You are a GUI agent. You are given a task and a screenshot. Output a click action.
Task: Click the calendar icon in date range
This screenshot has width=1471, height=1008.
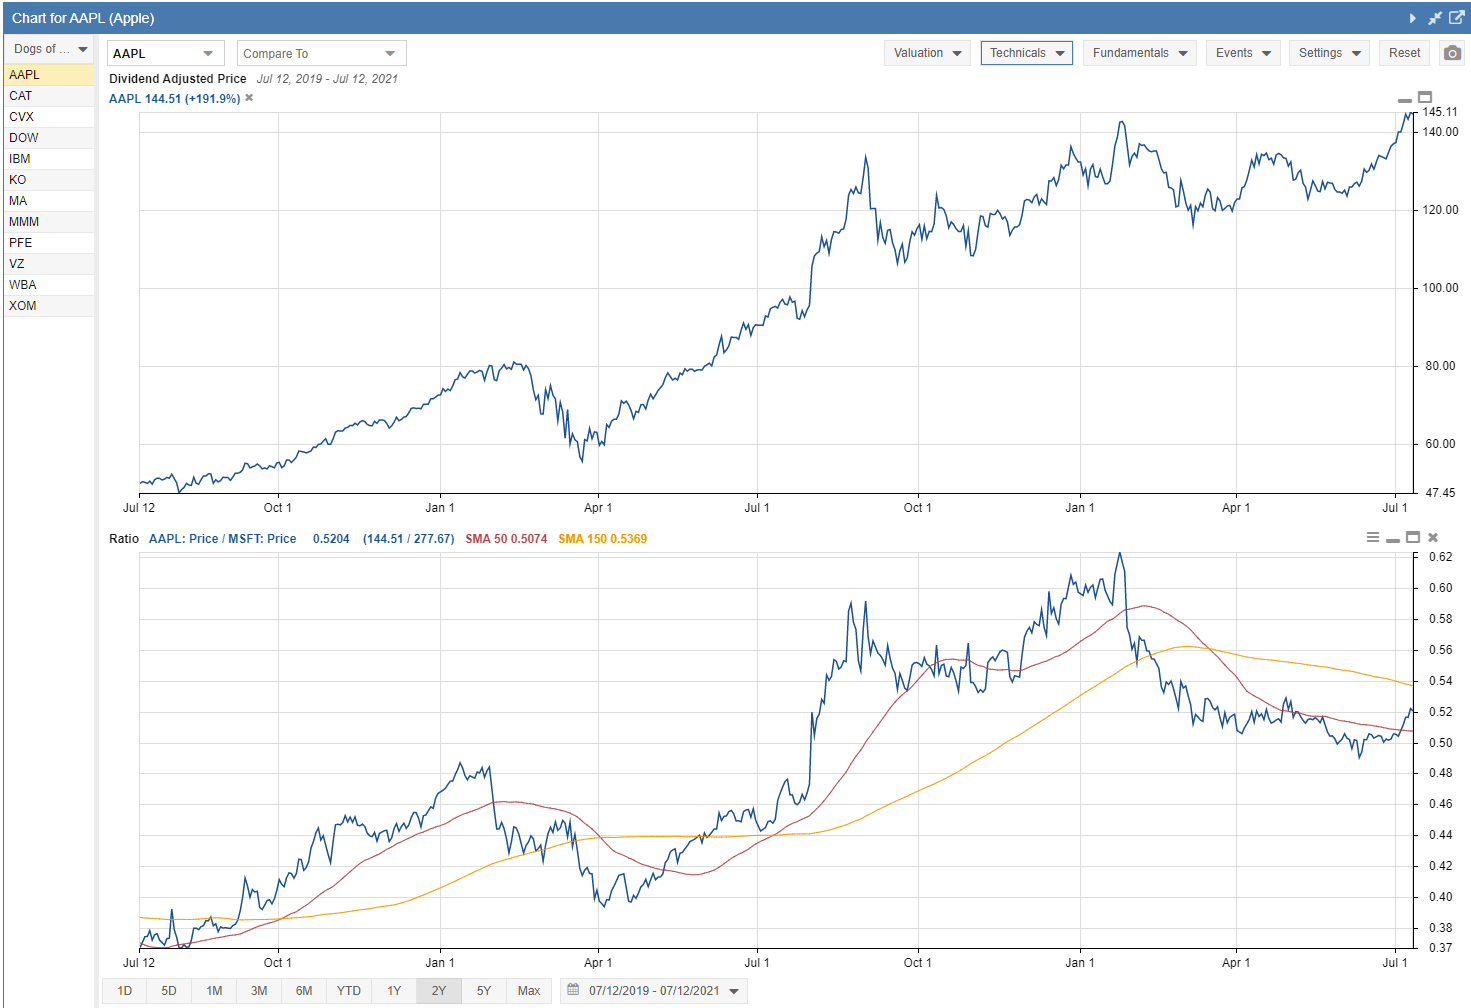tap(573, 990)
